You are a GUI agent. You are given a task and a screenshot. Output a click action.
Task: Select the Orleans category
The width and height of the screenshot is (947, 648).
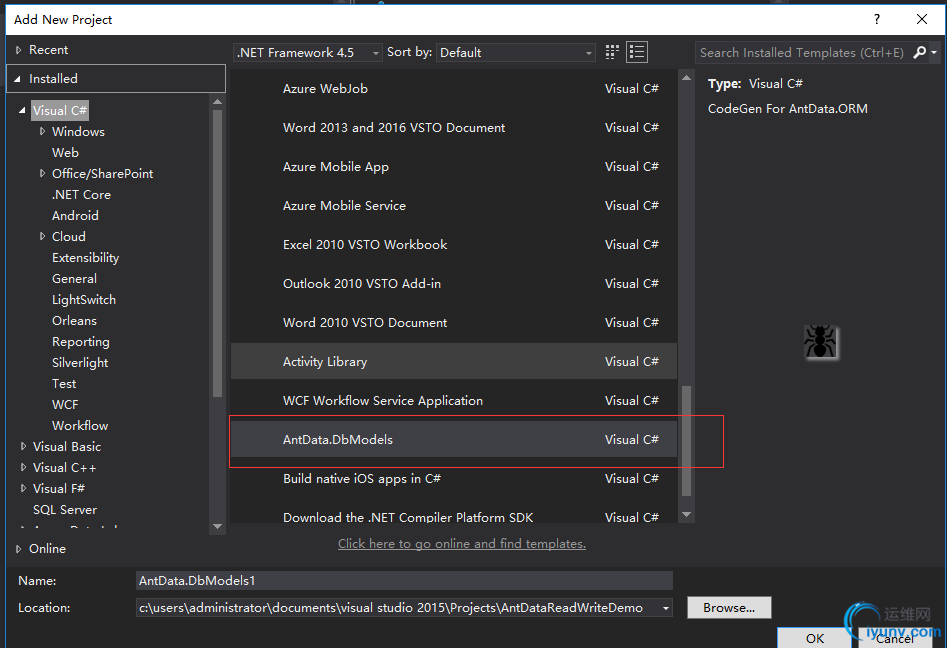point(74,321)
